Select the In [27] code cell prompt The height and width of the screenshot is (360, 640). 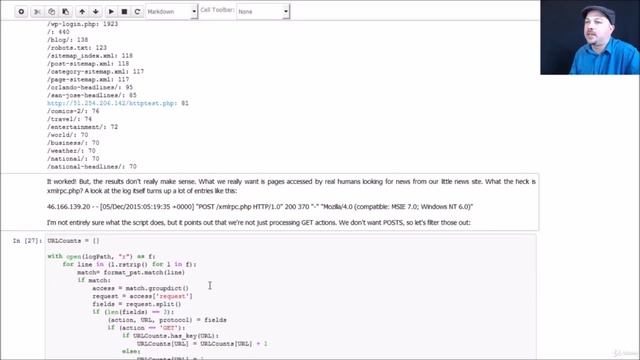click(x=27, y=241)
